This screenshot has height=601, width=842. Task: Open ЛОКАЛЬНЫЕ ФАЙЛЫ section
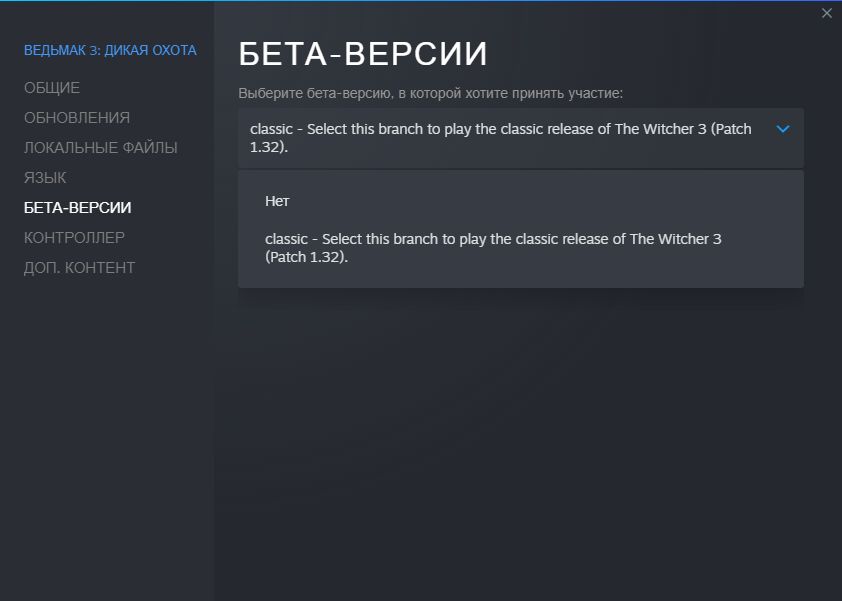tap(101, 148)
